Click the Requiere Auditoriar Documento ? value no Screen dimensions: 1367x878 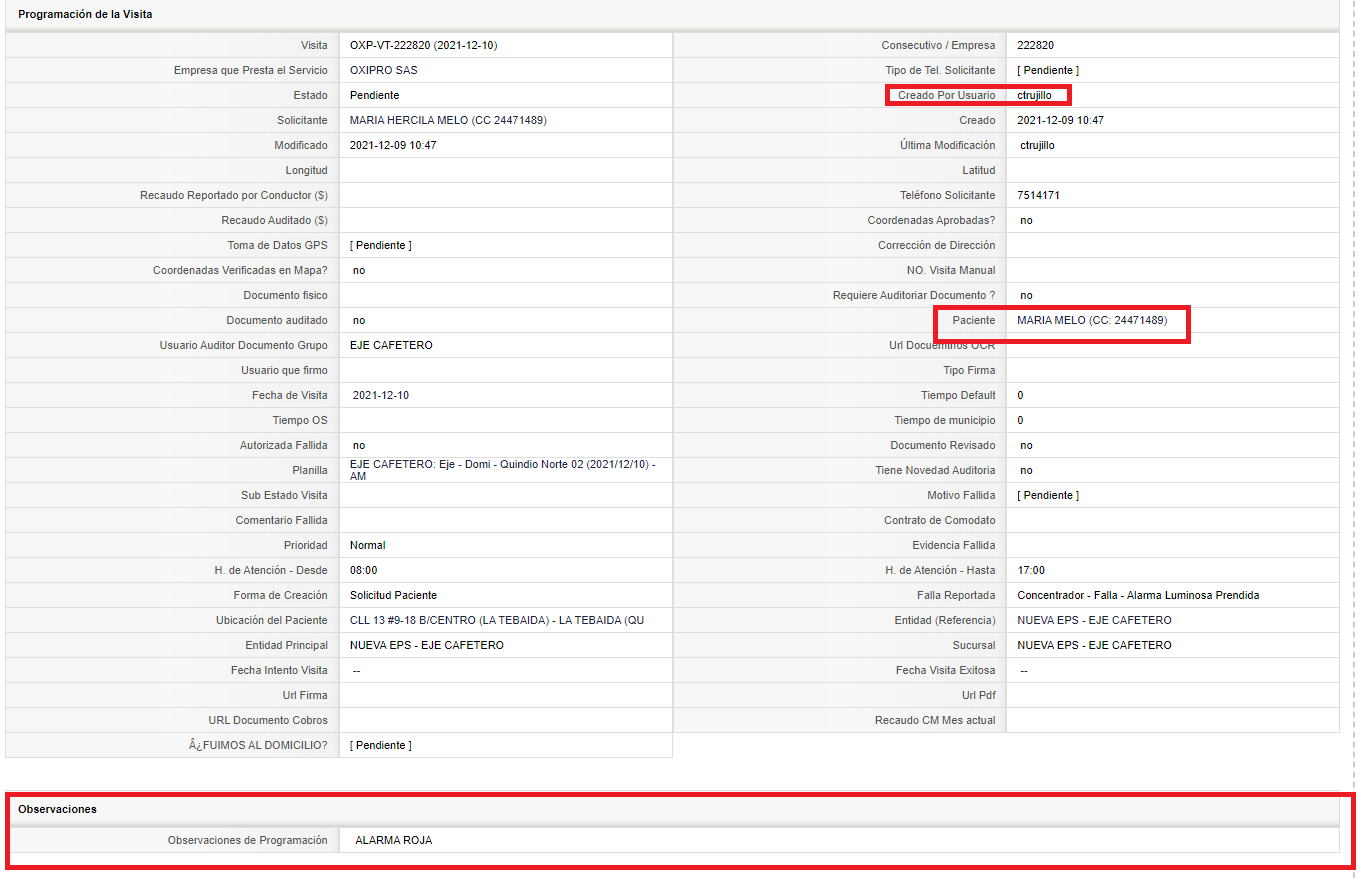[1027, 295]
